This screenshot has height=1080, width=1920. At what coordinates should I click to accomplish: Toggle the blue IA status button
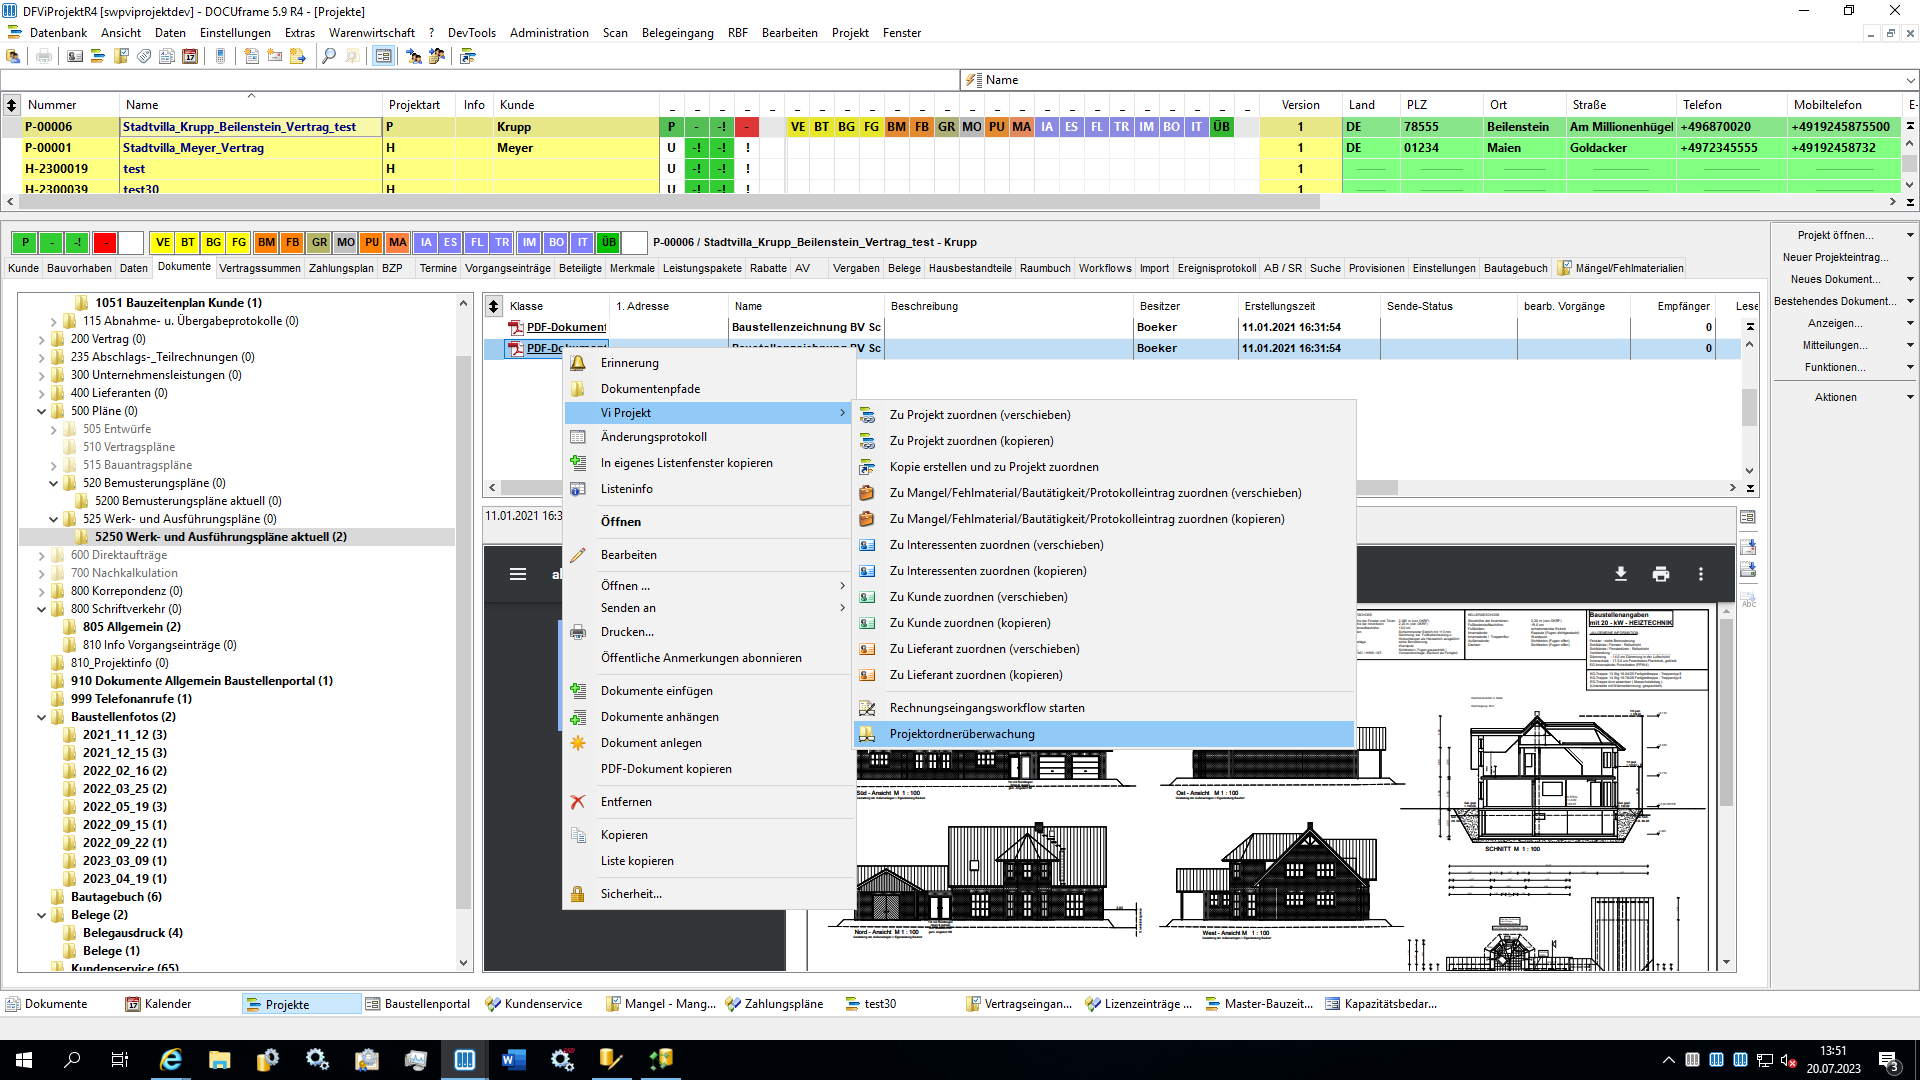[426, 243]
